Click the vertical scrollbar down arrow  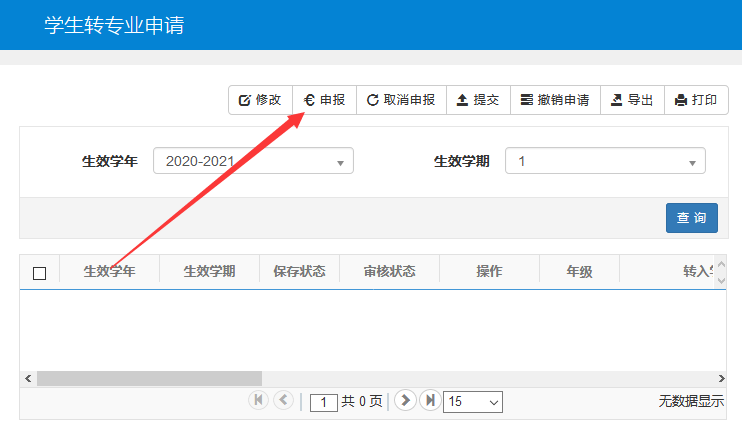(x=721, y=281)
